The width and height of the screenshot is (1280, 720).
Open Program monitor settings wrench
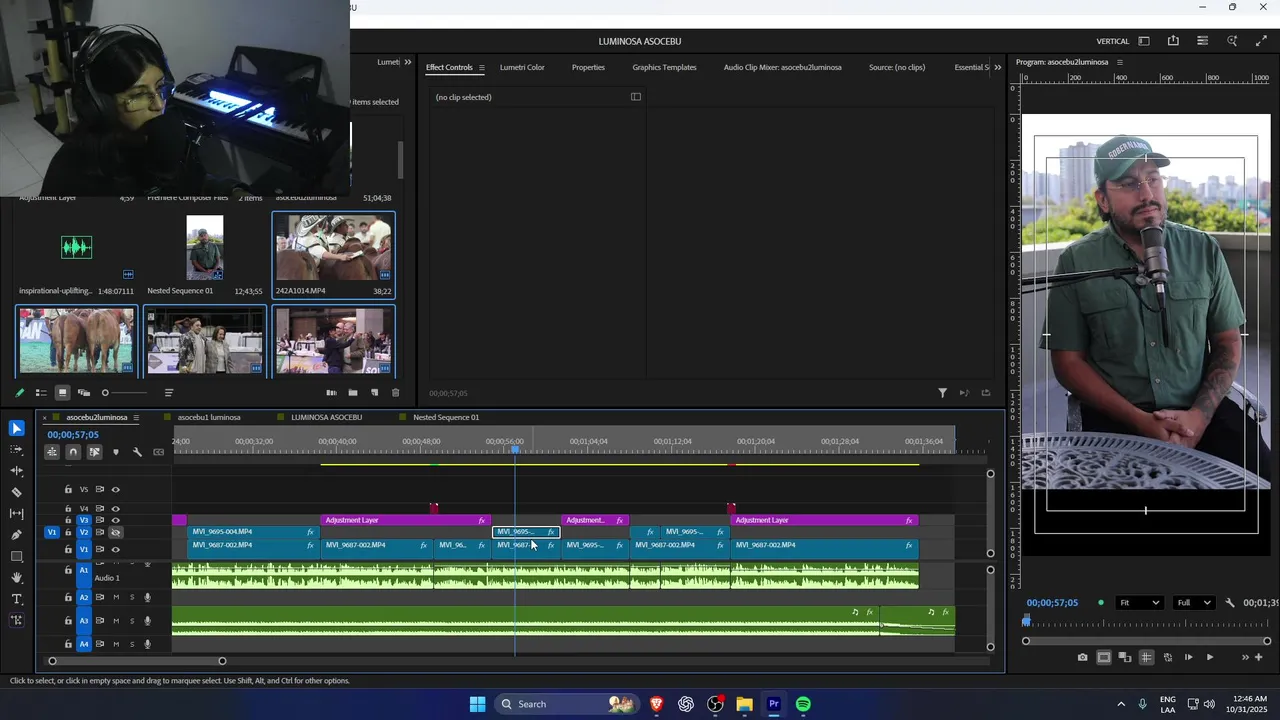pos(1230,603)
